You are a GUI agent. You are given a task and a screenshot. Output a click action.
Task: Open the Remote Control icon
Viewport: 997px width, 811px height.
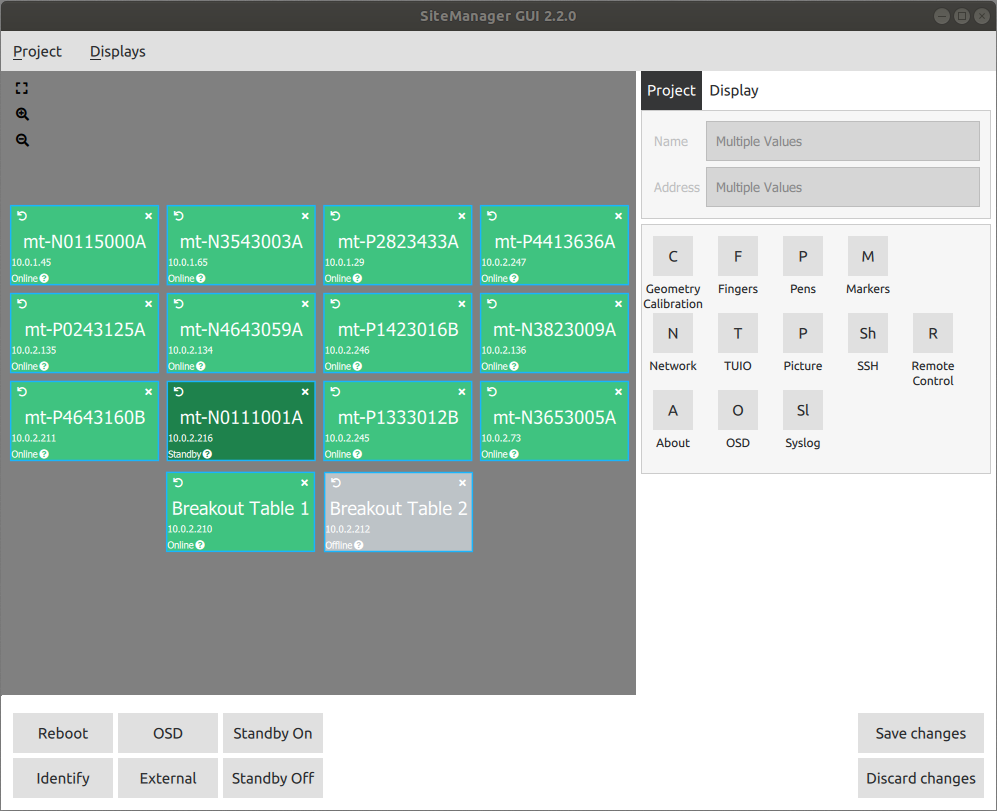[x=933, y=334]
